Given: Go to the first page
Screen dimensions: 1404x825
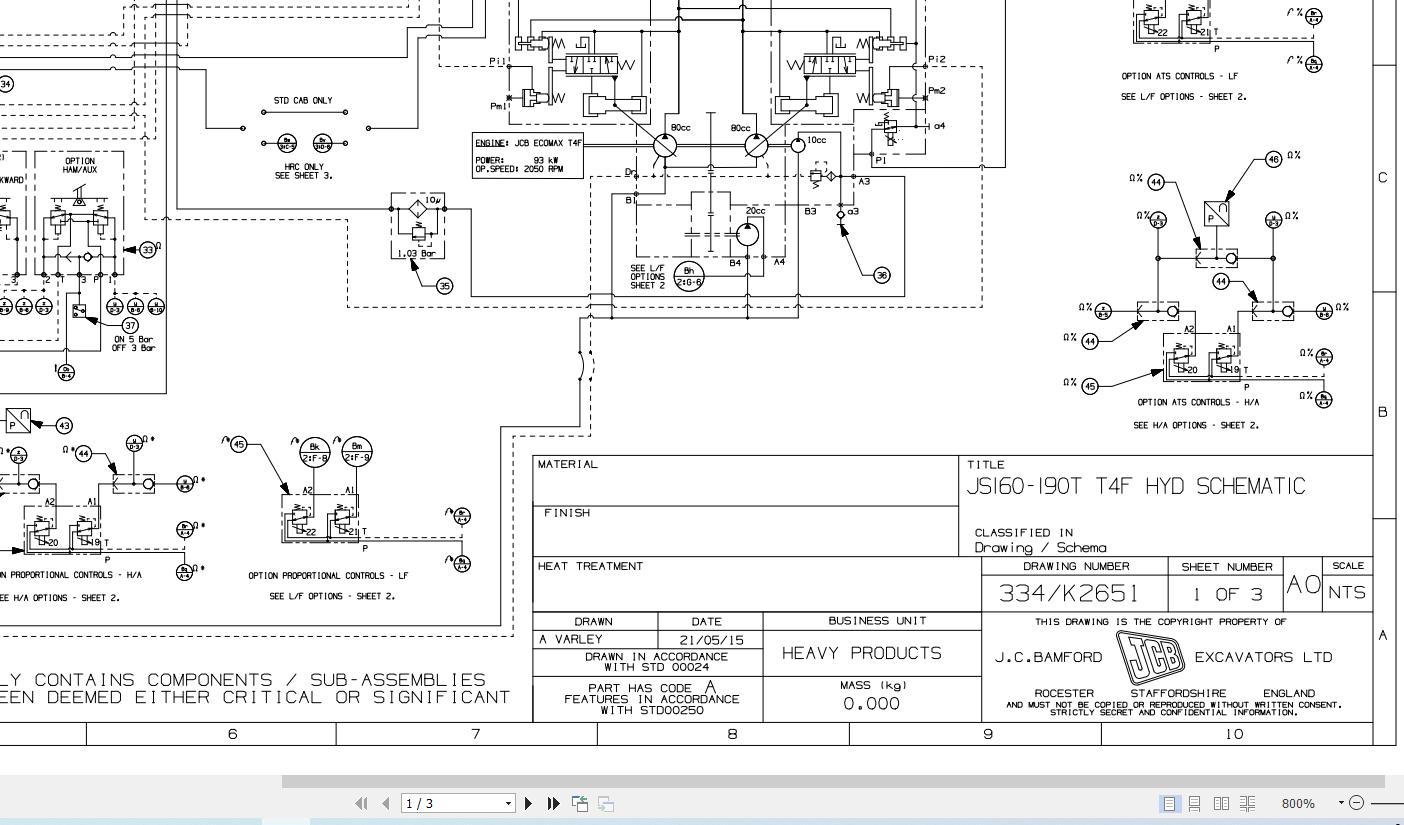Looking at the screenshot, I should coord(362,803).
